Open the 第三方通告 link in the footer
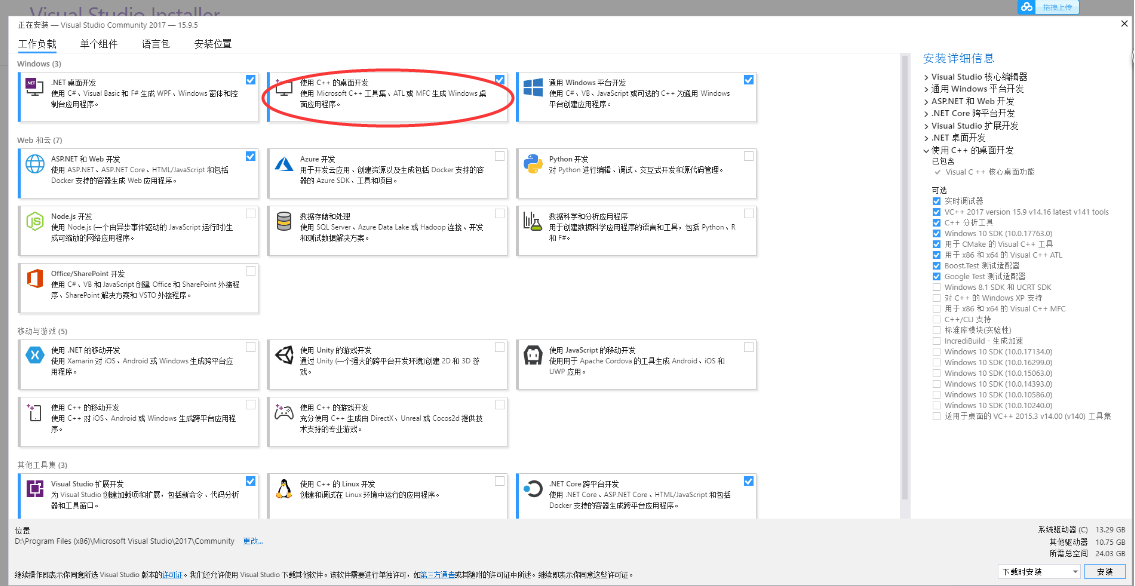This screenshot has width=1135, height=586. click(439, 574)
